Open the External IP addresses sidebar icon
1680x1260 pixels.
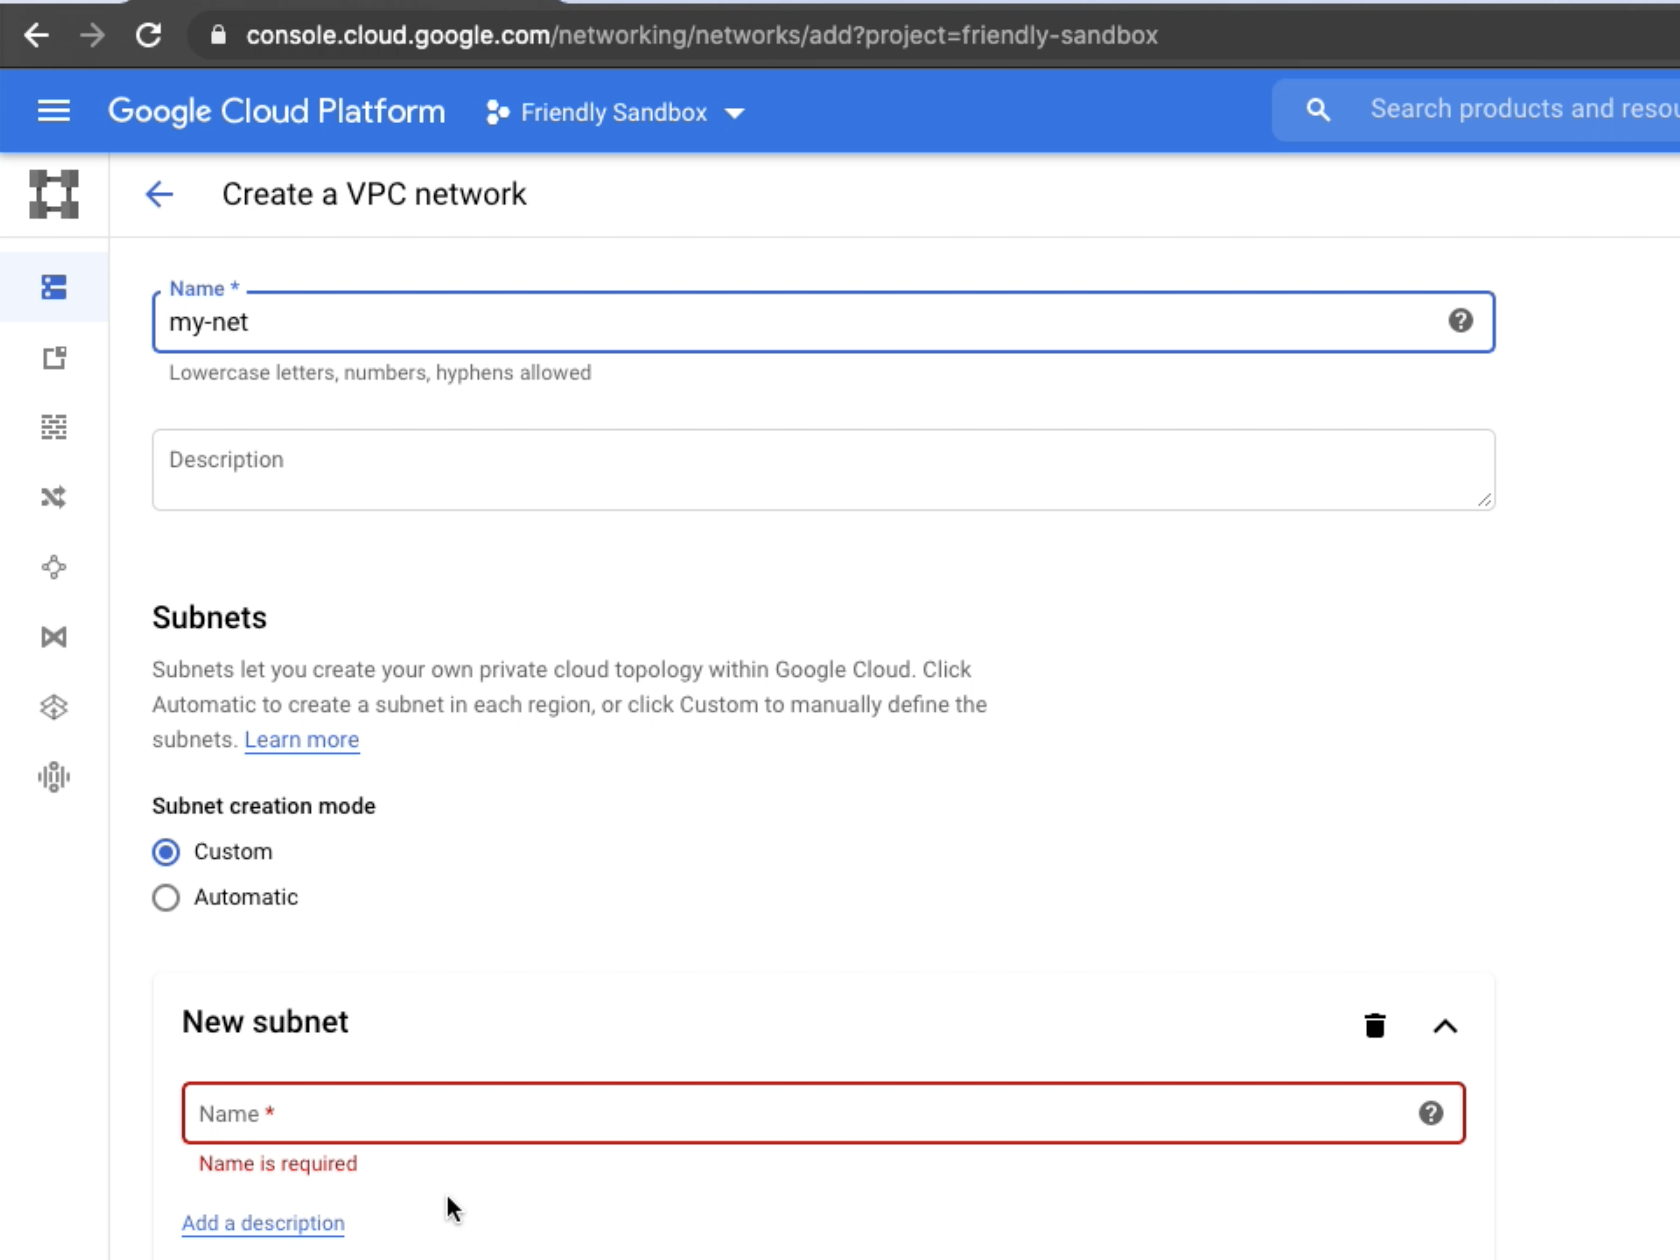click(x=54, y=358)
